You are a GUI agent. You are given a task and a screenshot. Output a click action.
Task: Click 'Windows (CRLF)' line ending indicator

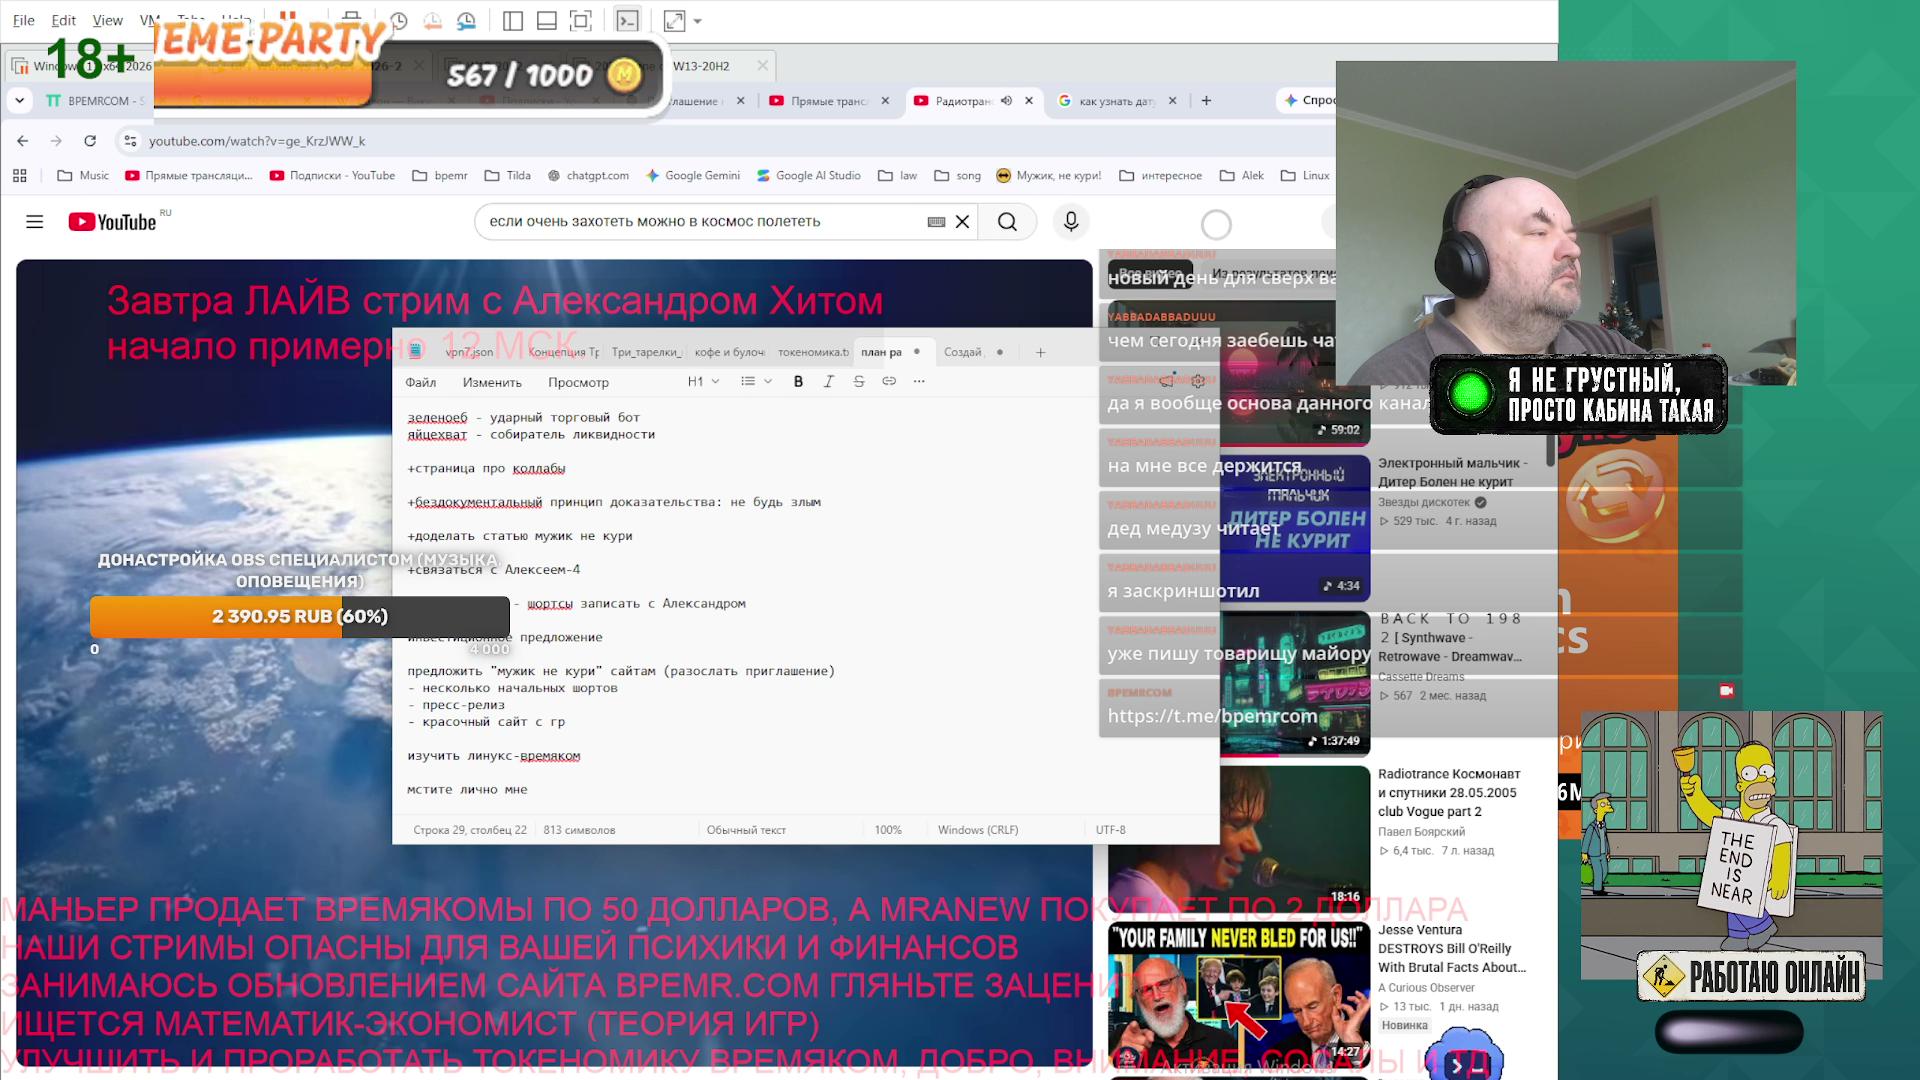pyautogui.click(x=978, y=830)
